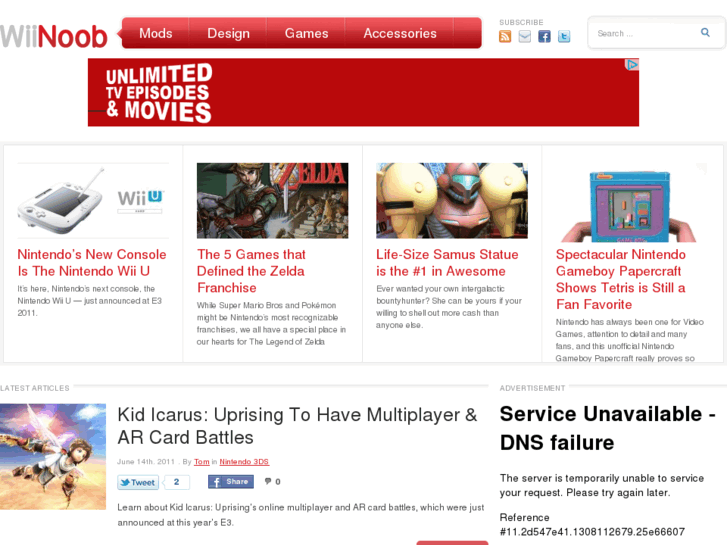Click author link Tom
This screenshot has width=727, height=545.
tap(202, 462)
